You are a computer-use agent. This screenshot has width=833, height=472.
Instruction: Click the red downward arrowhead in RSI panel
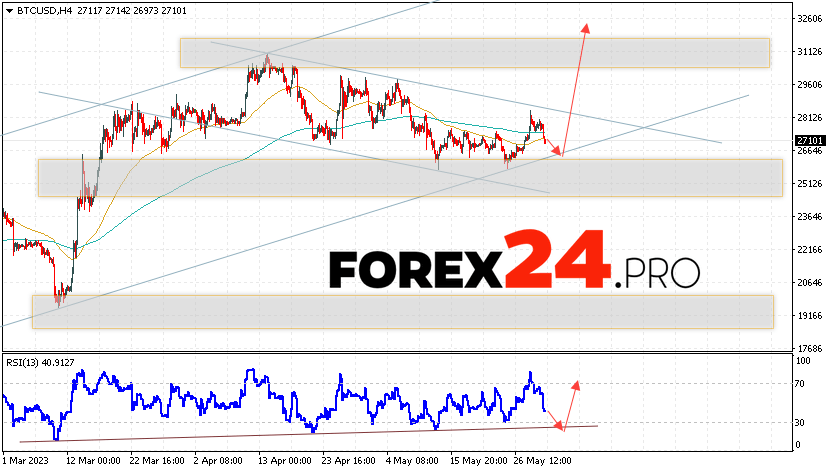click(560, 427)
